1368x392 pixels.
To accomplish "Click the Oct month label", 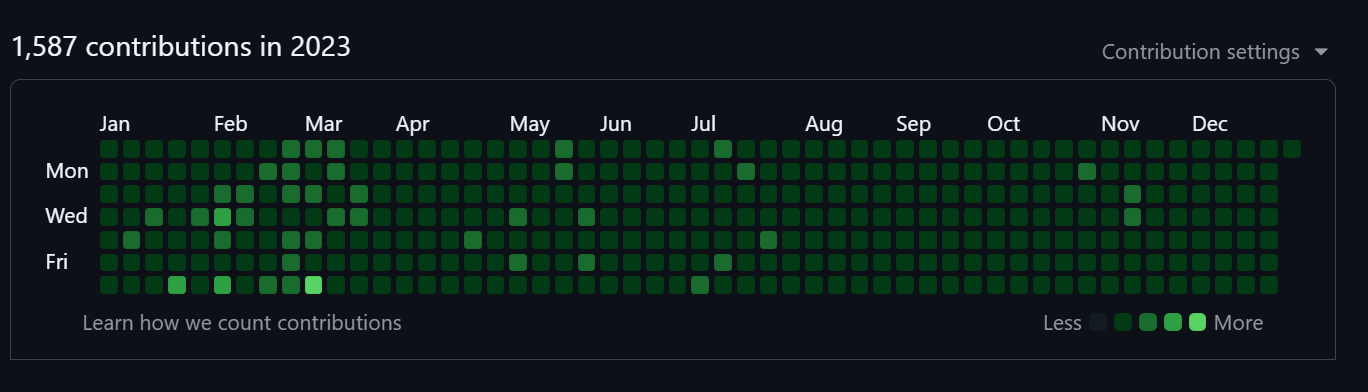I will tap(1004, 124).
